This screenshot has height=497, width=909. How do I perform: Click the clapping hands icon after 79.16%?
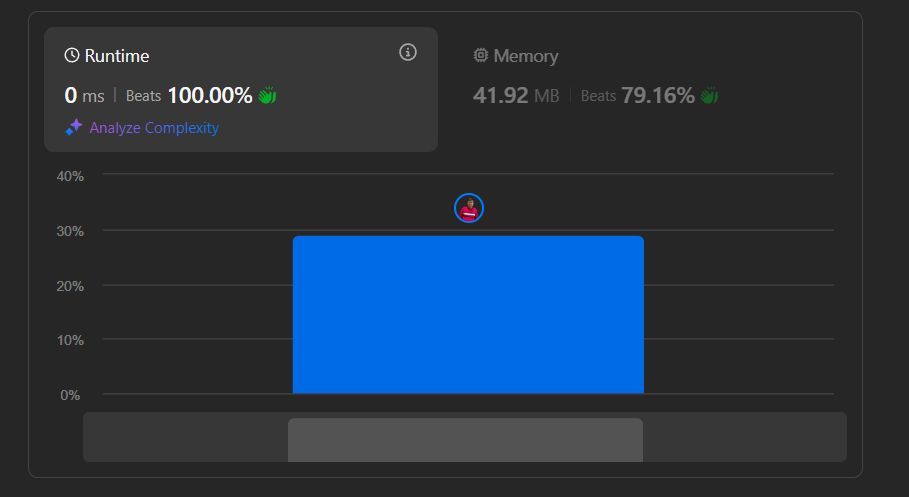coord(709,96)
